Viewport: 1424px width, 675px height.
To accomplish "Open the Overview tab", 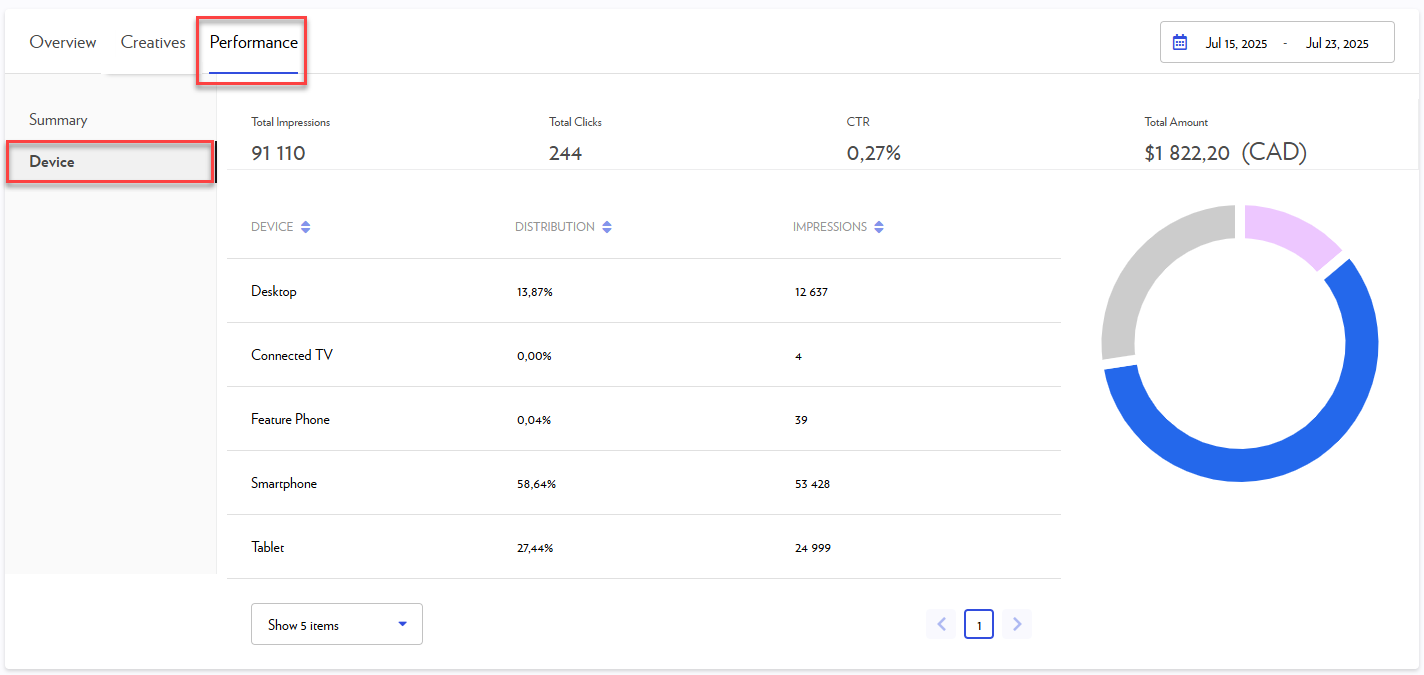I will tap(63, 43).
